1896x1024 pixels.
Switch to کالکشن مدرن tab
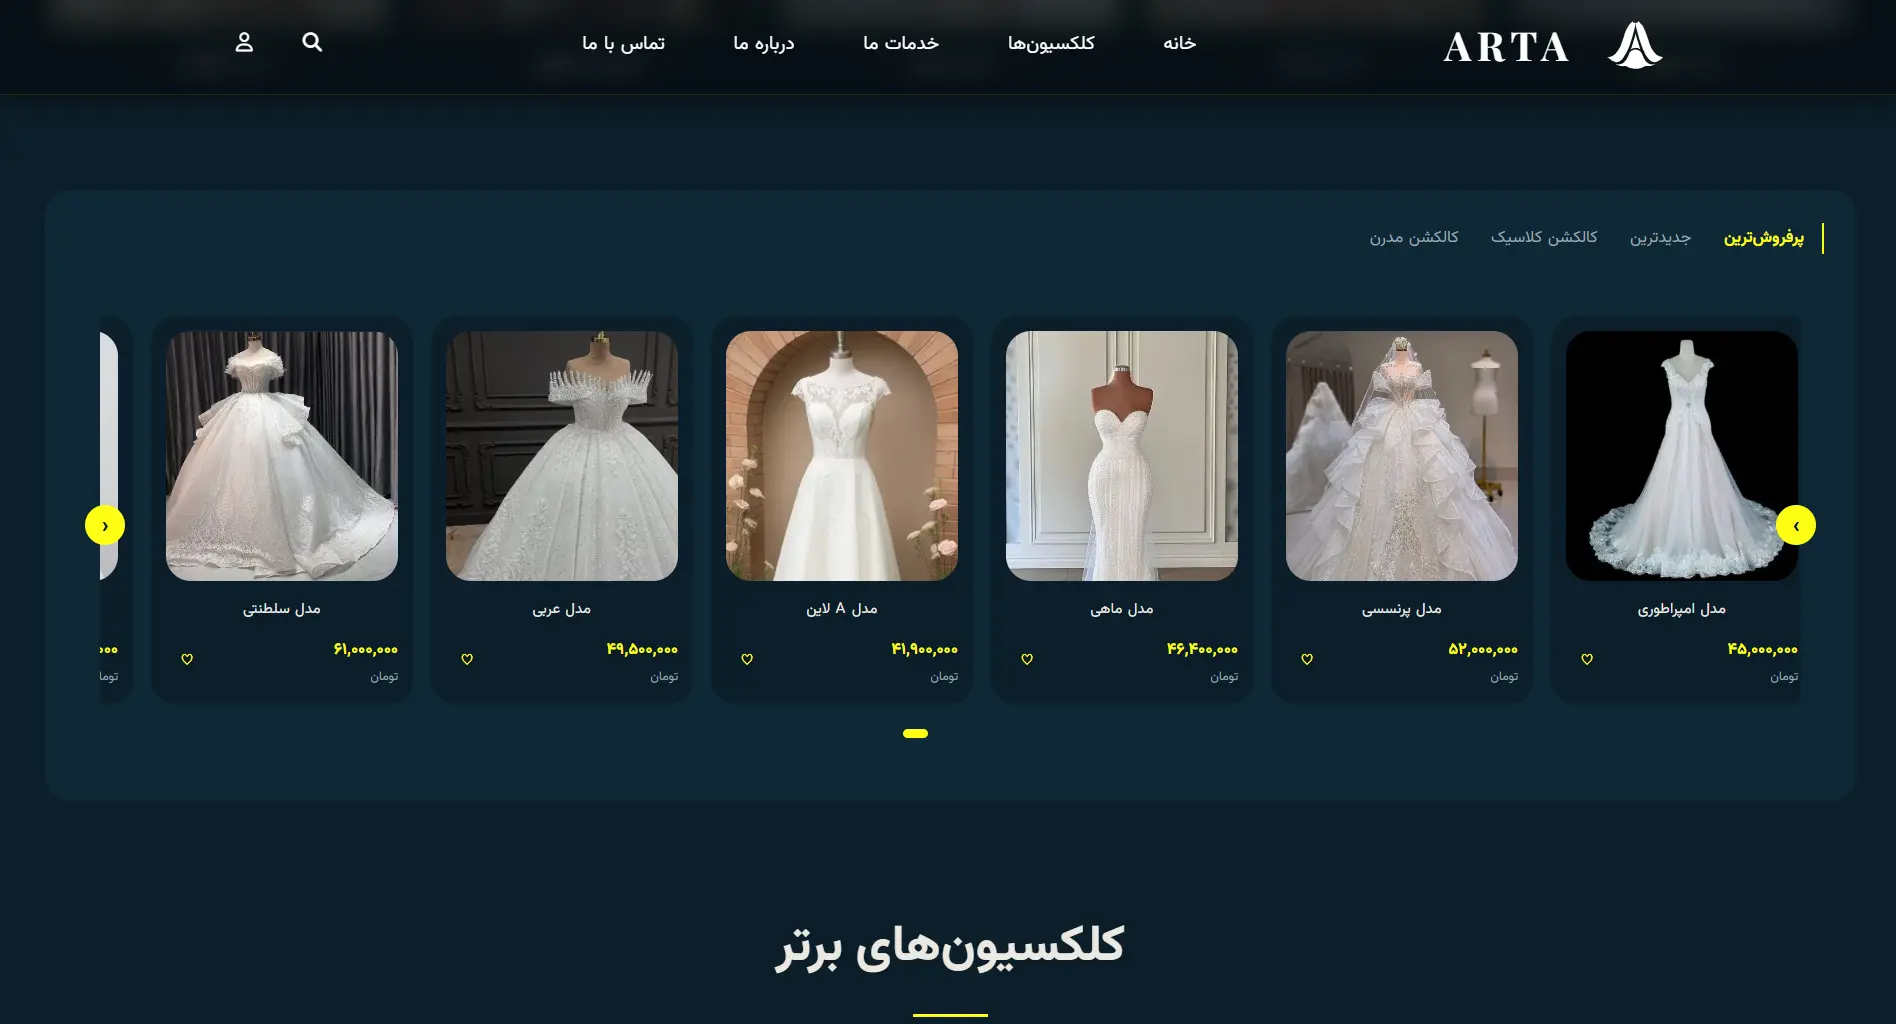click(1414, 238)
